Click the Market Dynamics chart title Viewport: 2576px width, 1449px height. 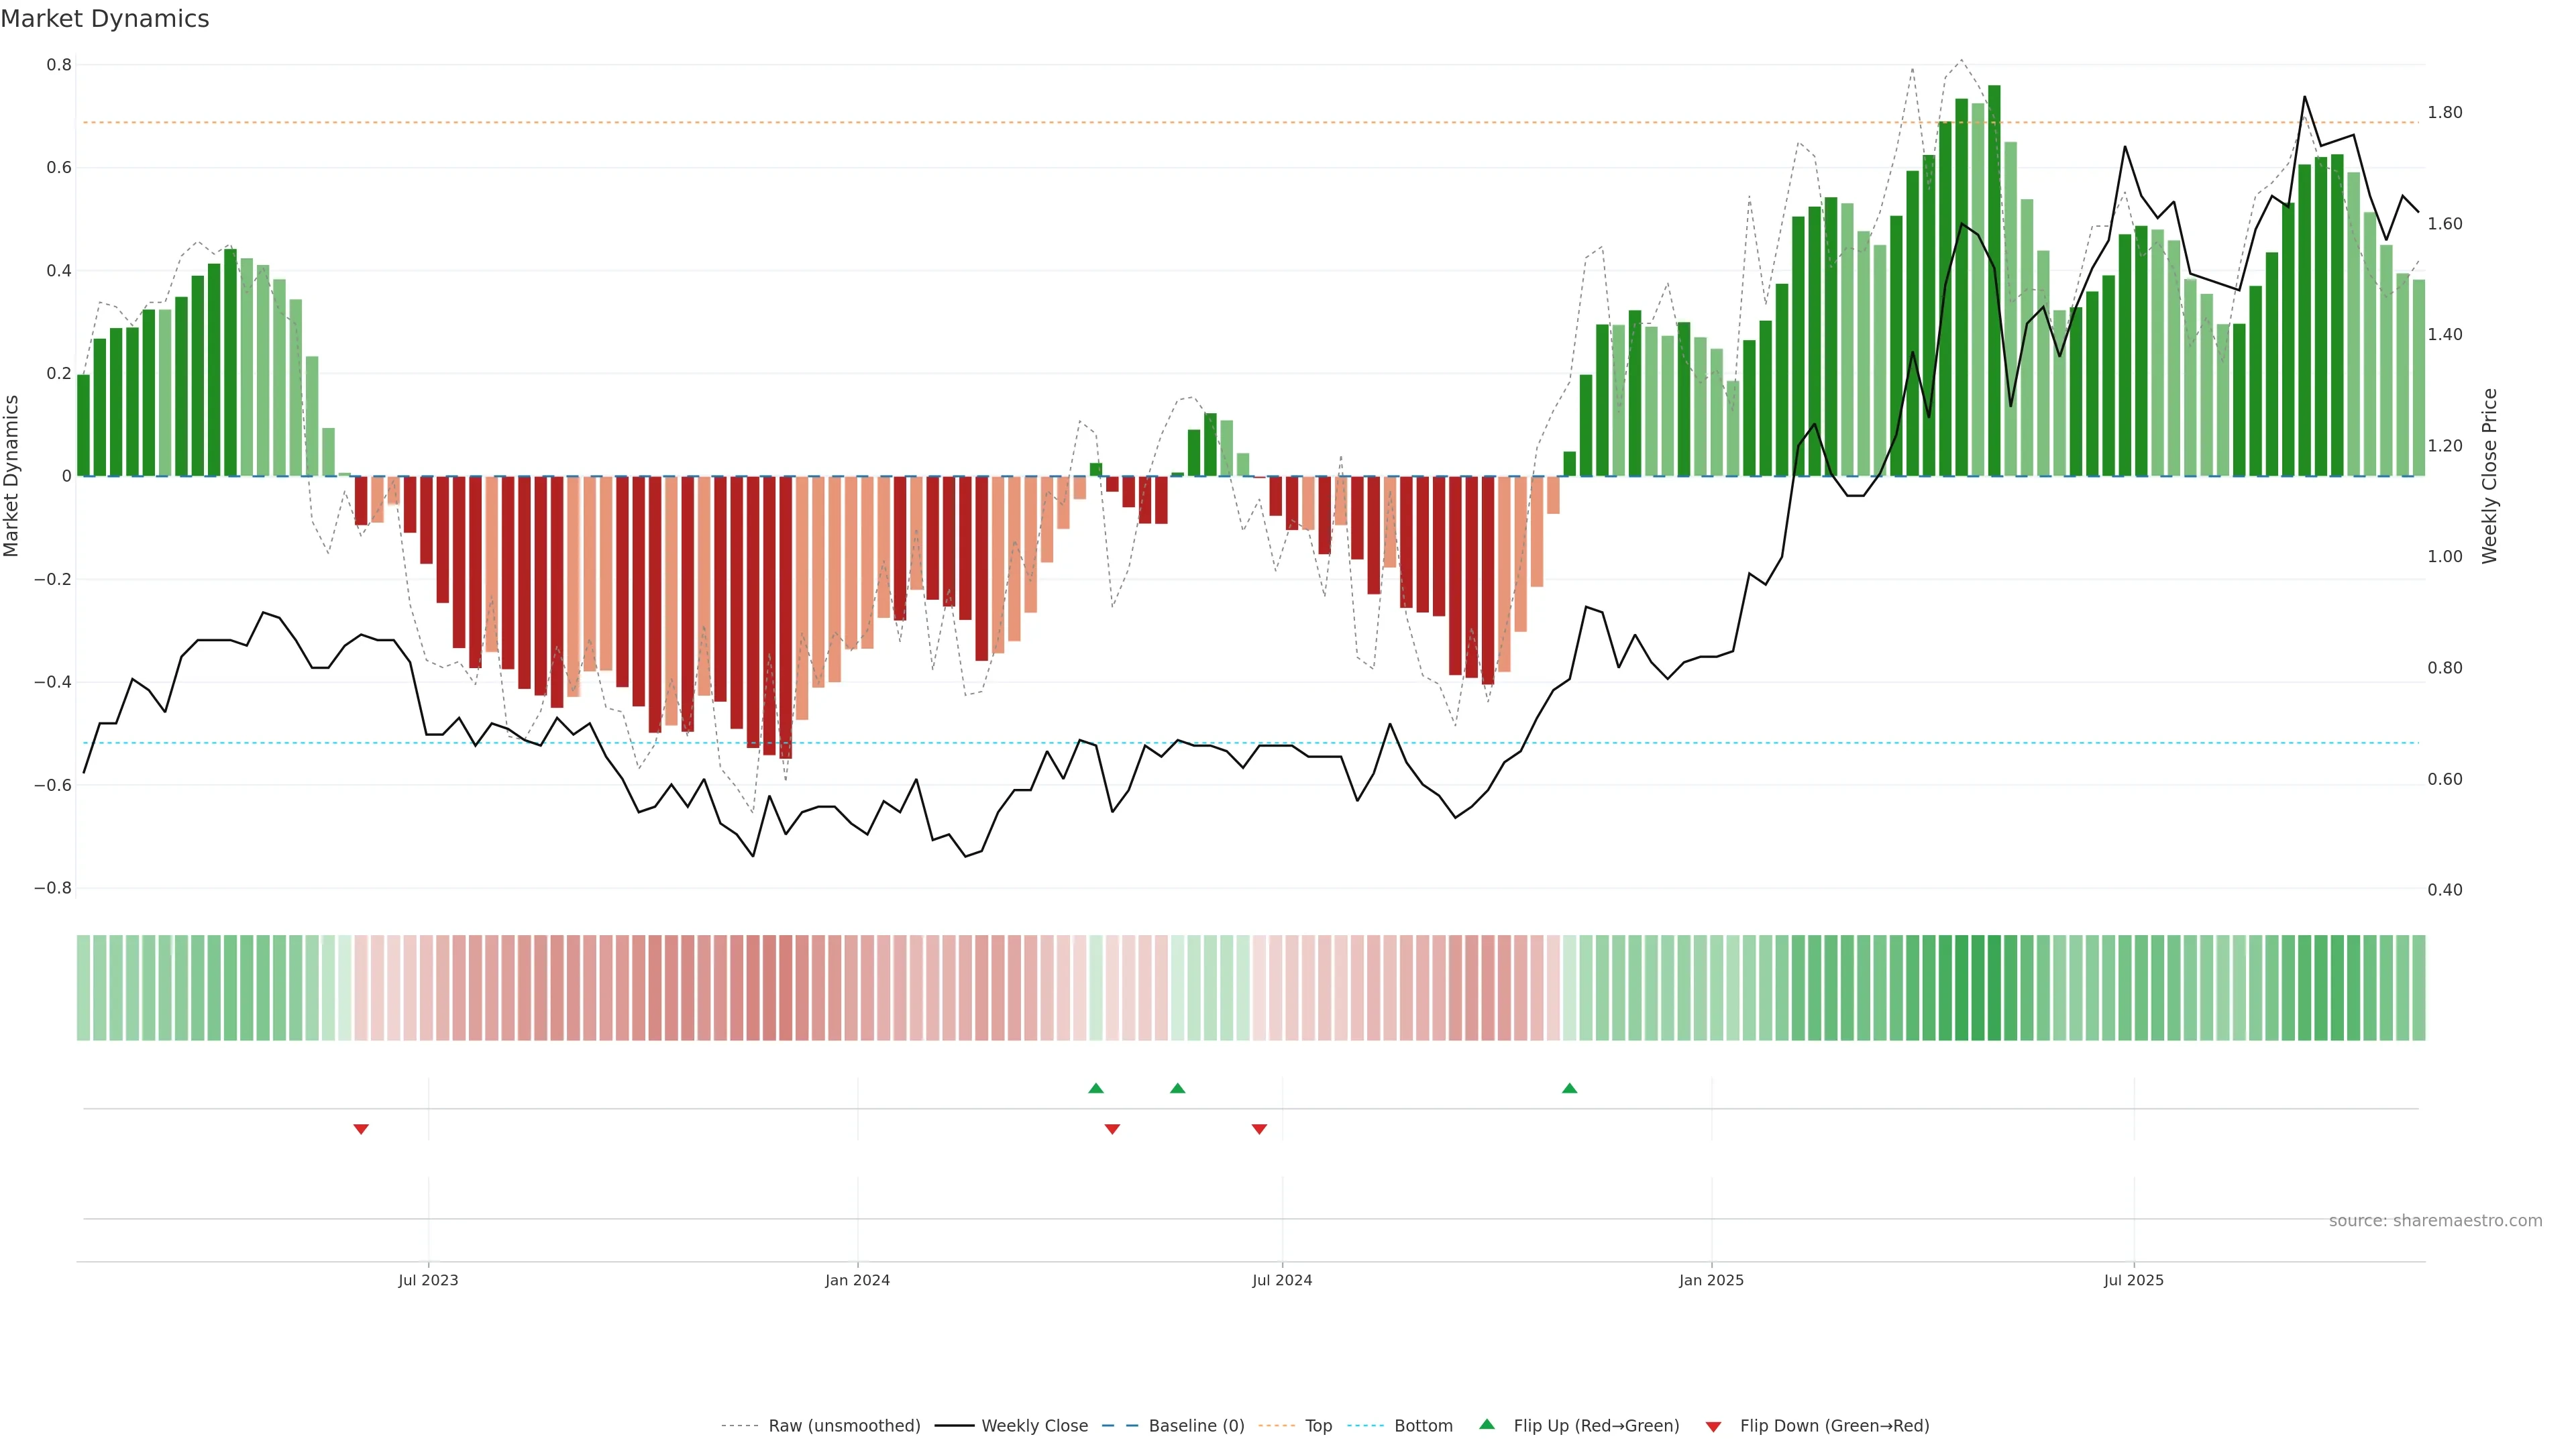(105, 19)
